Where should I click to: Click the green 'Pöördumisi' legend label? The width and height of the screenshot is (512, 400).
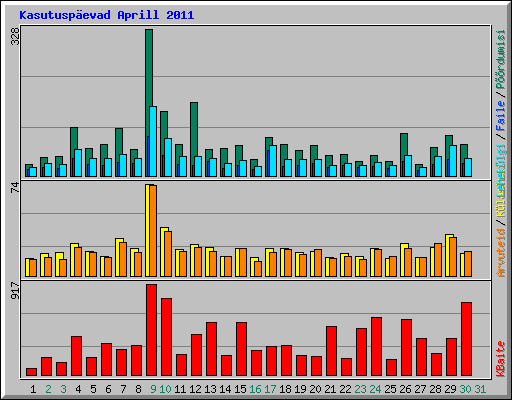point(501,59)
